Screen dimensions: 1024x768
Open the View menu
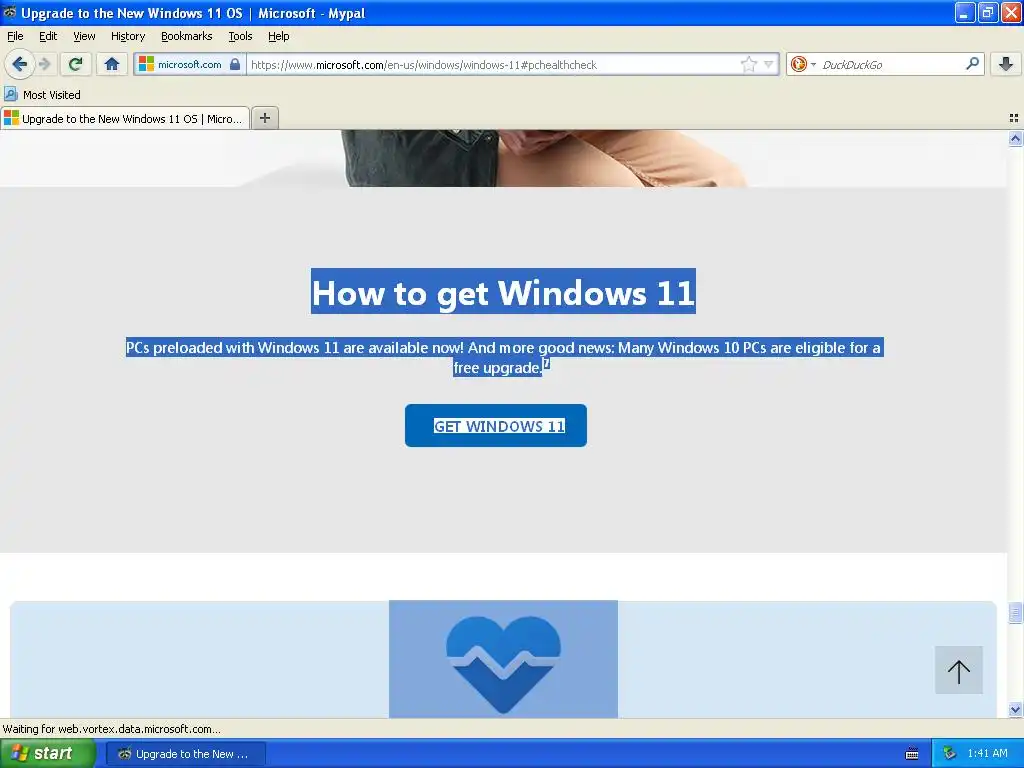tap(84, 36)
